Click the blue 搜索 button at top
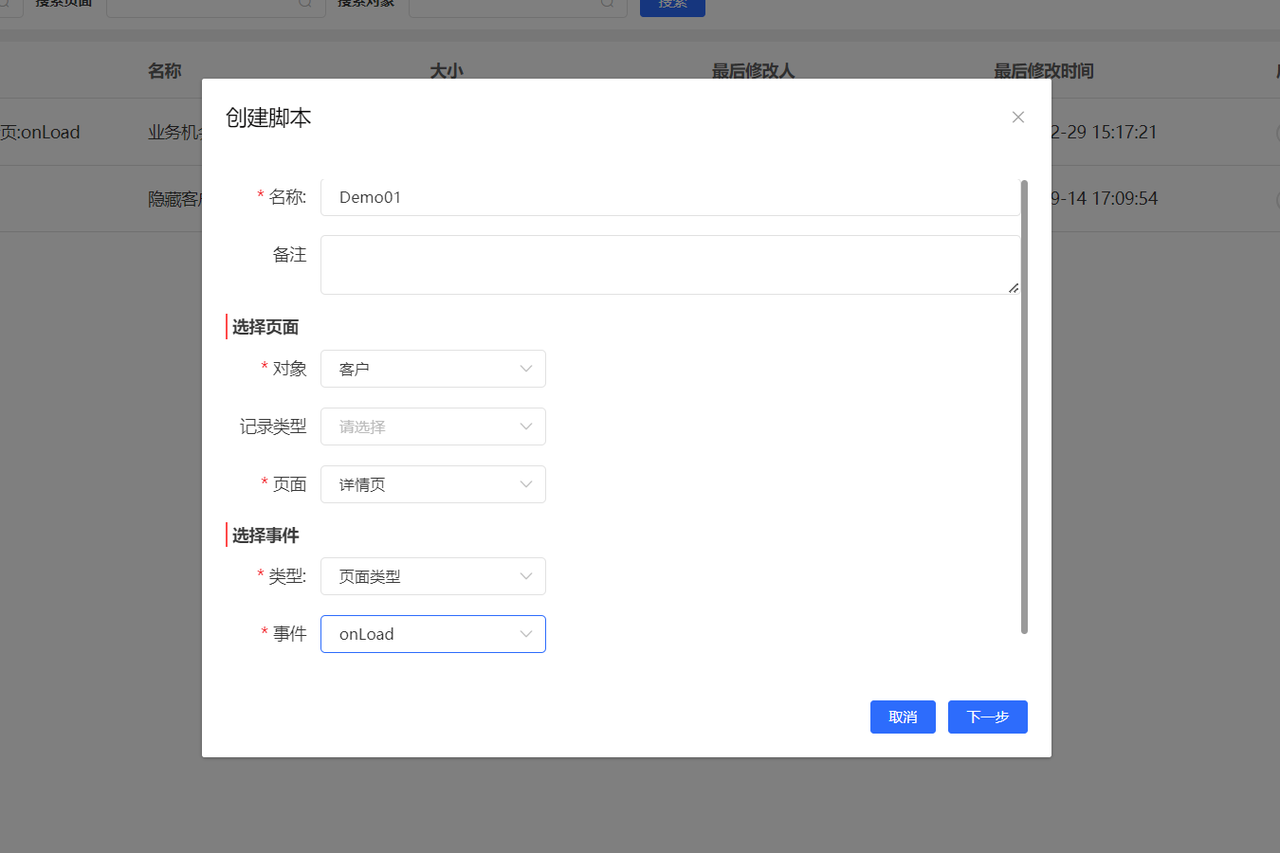 [x=672, y=6]
